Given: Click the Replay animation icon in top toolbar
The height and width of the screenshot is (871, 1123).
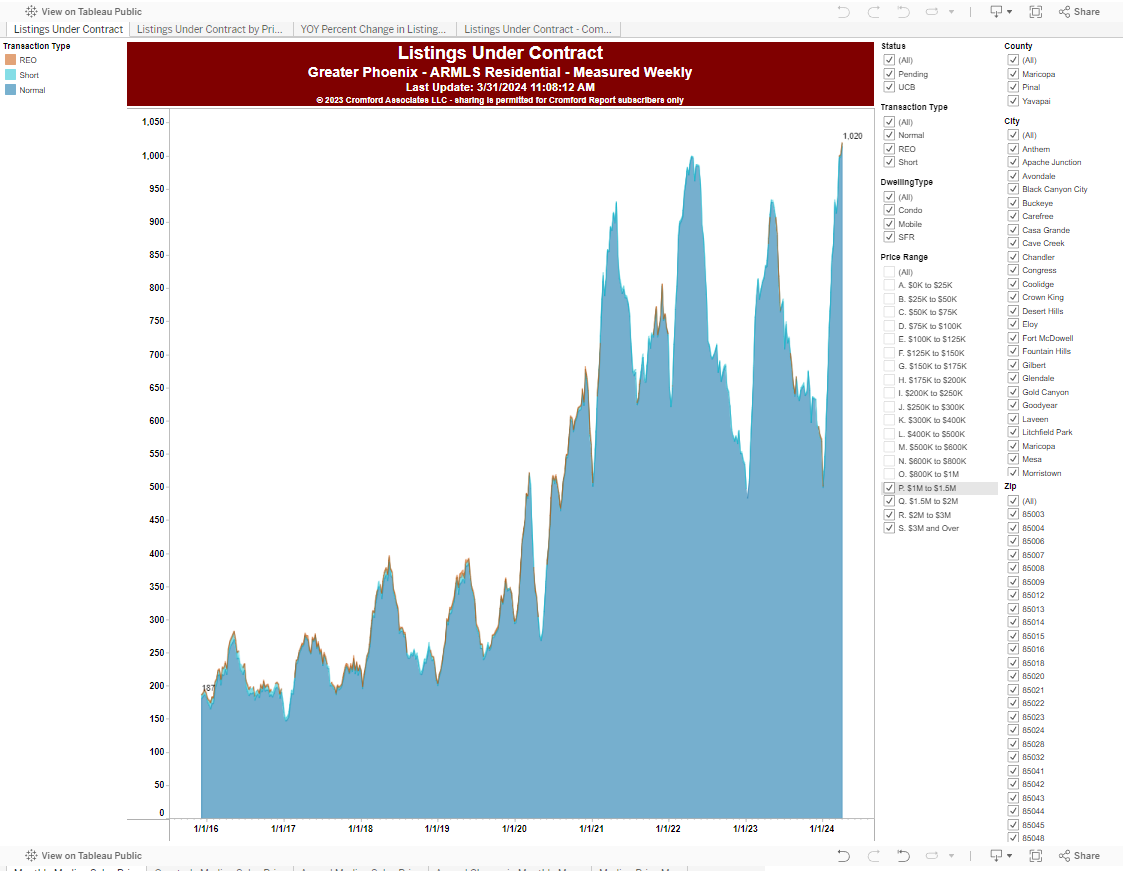Looking at the screenshot, I should pyautogui.click(x=932, y=12).
